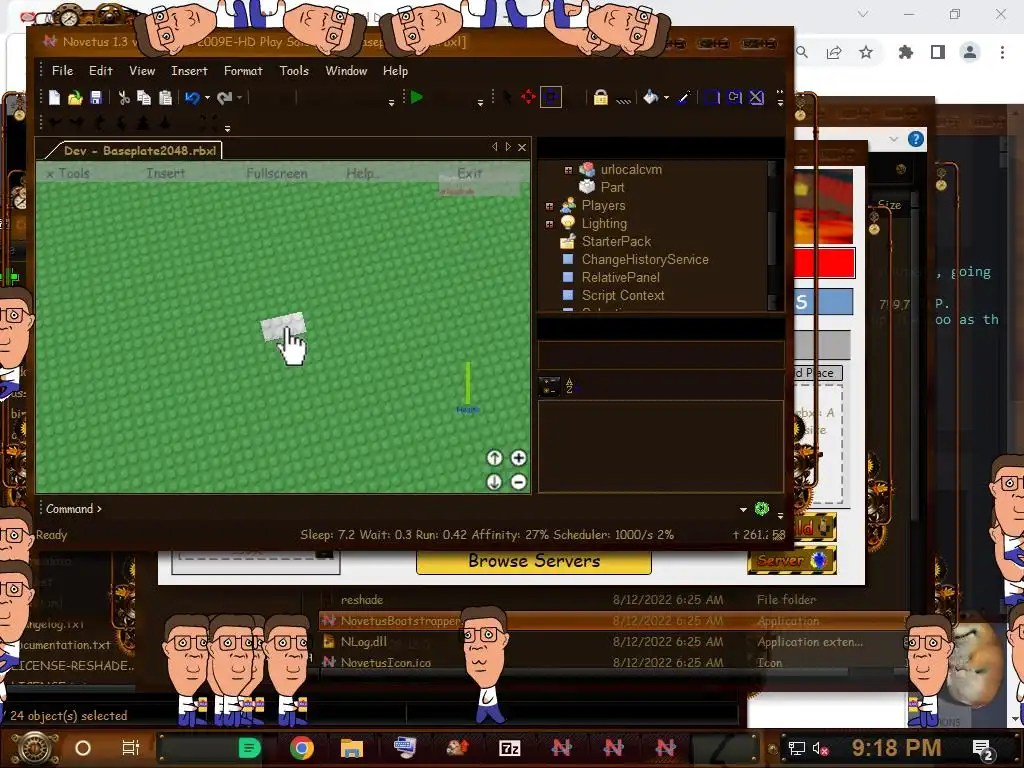Open a file with the folder icon

coord(75,98)
